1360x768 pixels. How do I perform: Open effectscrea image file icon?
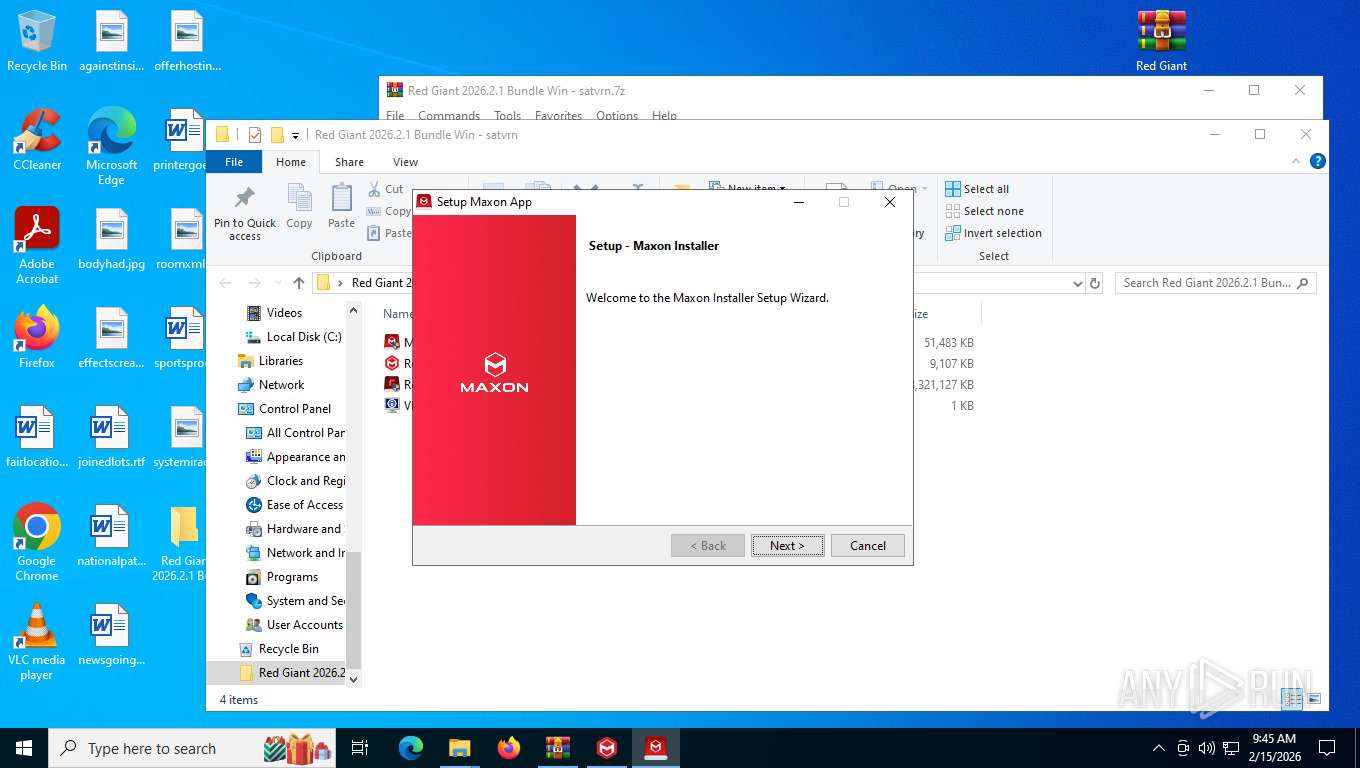tap(111, 339)
